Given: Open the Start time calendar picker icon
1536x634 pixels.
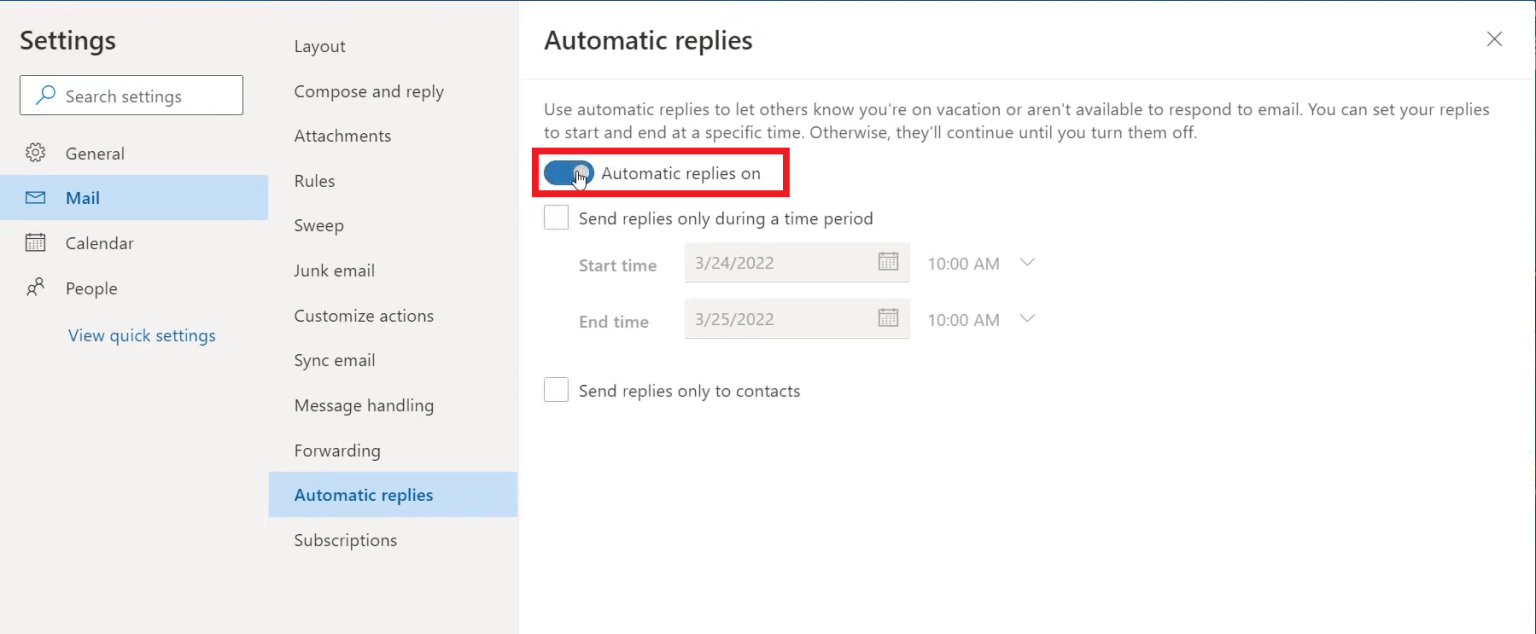Looking at the screenshot, I should pyautogui.click(x=889, y=262).
